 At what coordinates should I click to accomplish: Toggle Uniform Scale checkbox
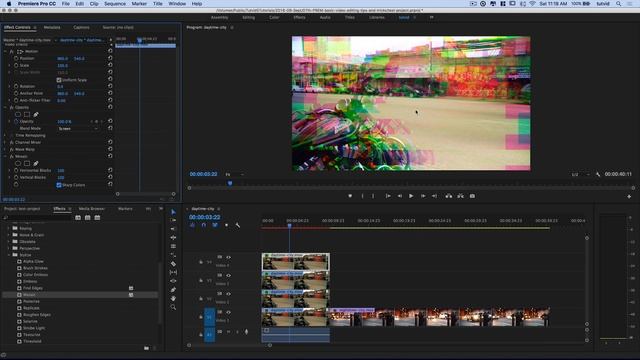(59, 80)
